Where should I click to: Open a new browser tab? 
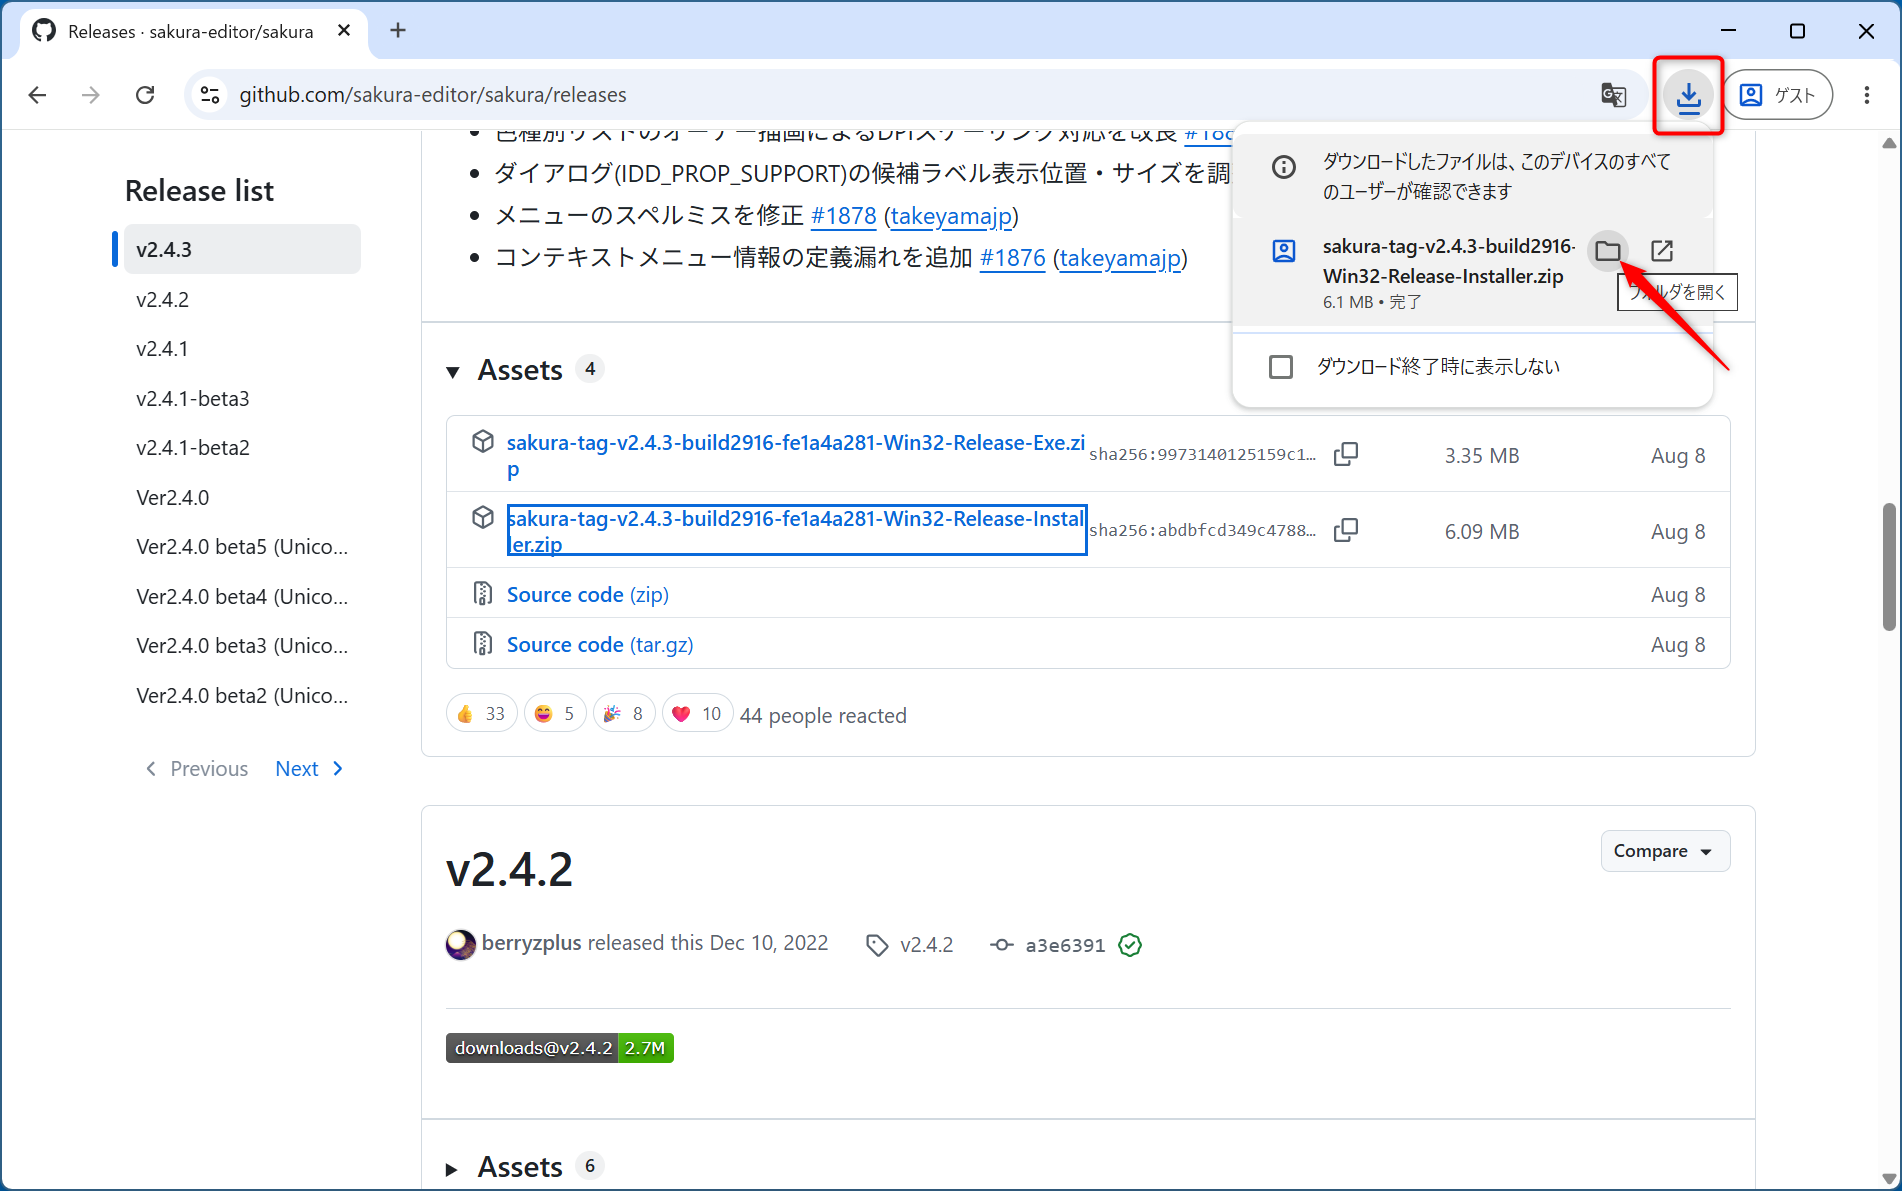[398, 31]
